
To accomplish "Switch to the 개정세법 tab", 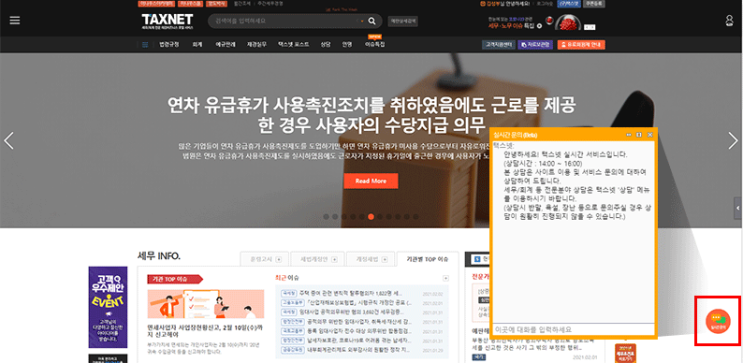I will point(370,259).
